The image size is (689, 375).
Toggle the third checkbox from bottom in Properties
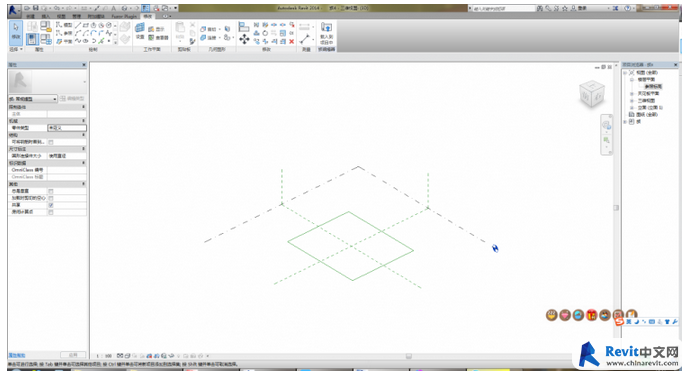[x=51, y=198]
